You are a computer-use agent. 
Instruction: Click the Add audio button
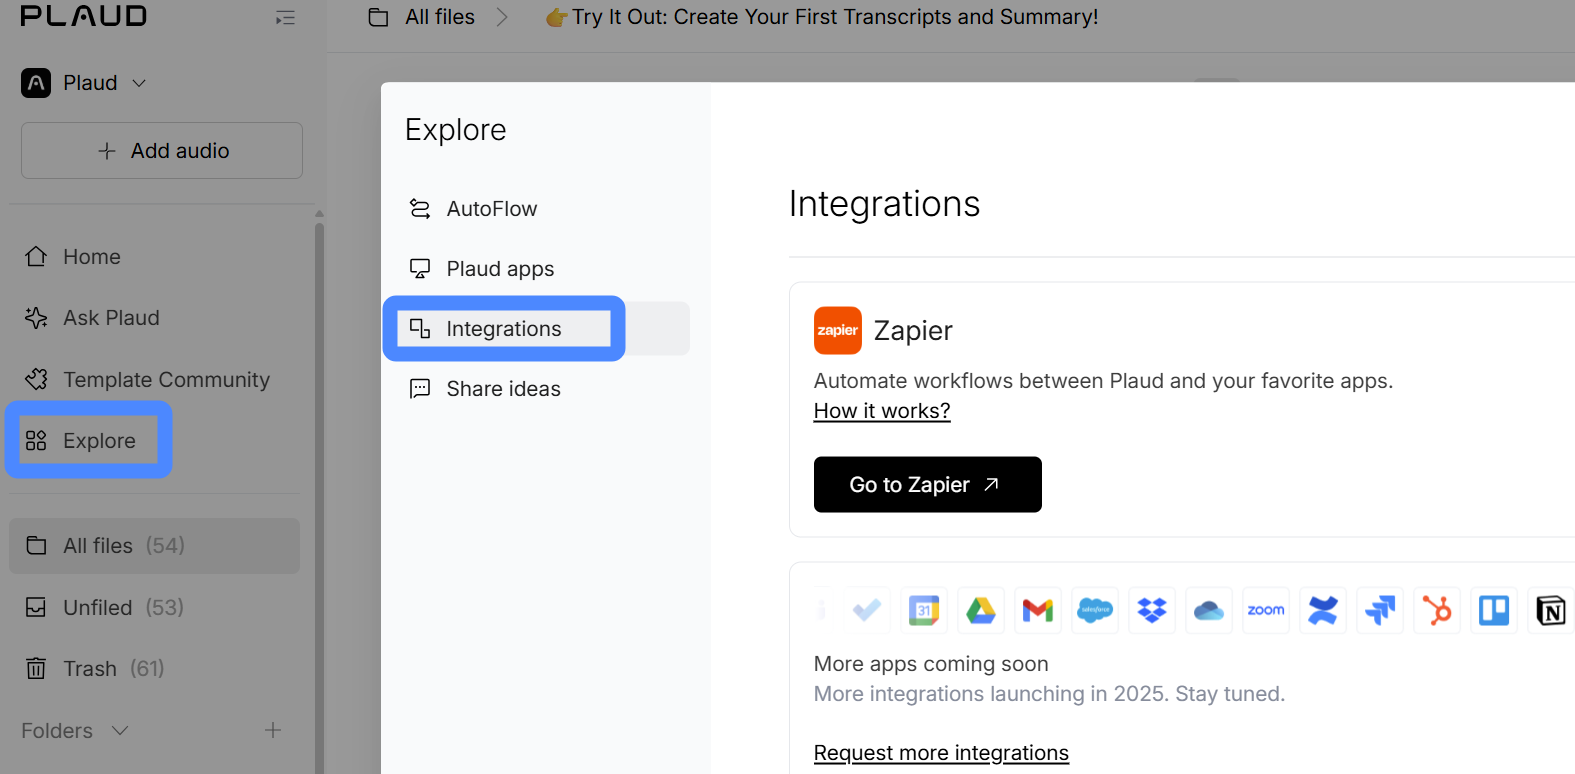click(x=162, y=151)
